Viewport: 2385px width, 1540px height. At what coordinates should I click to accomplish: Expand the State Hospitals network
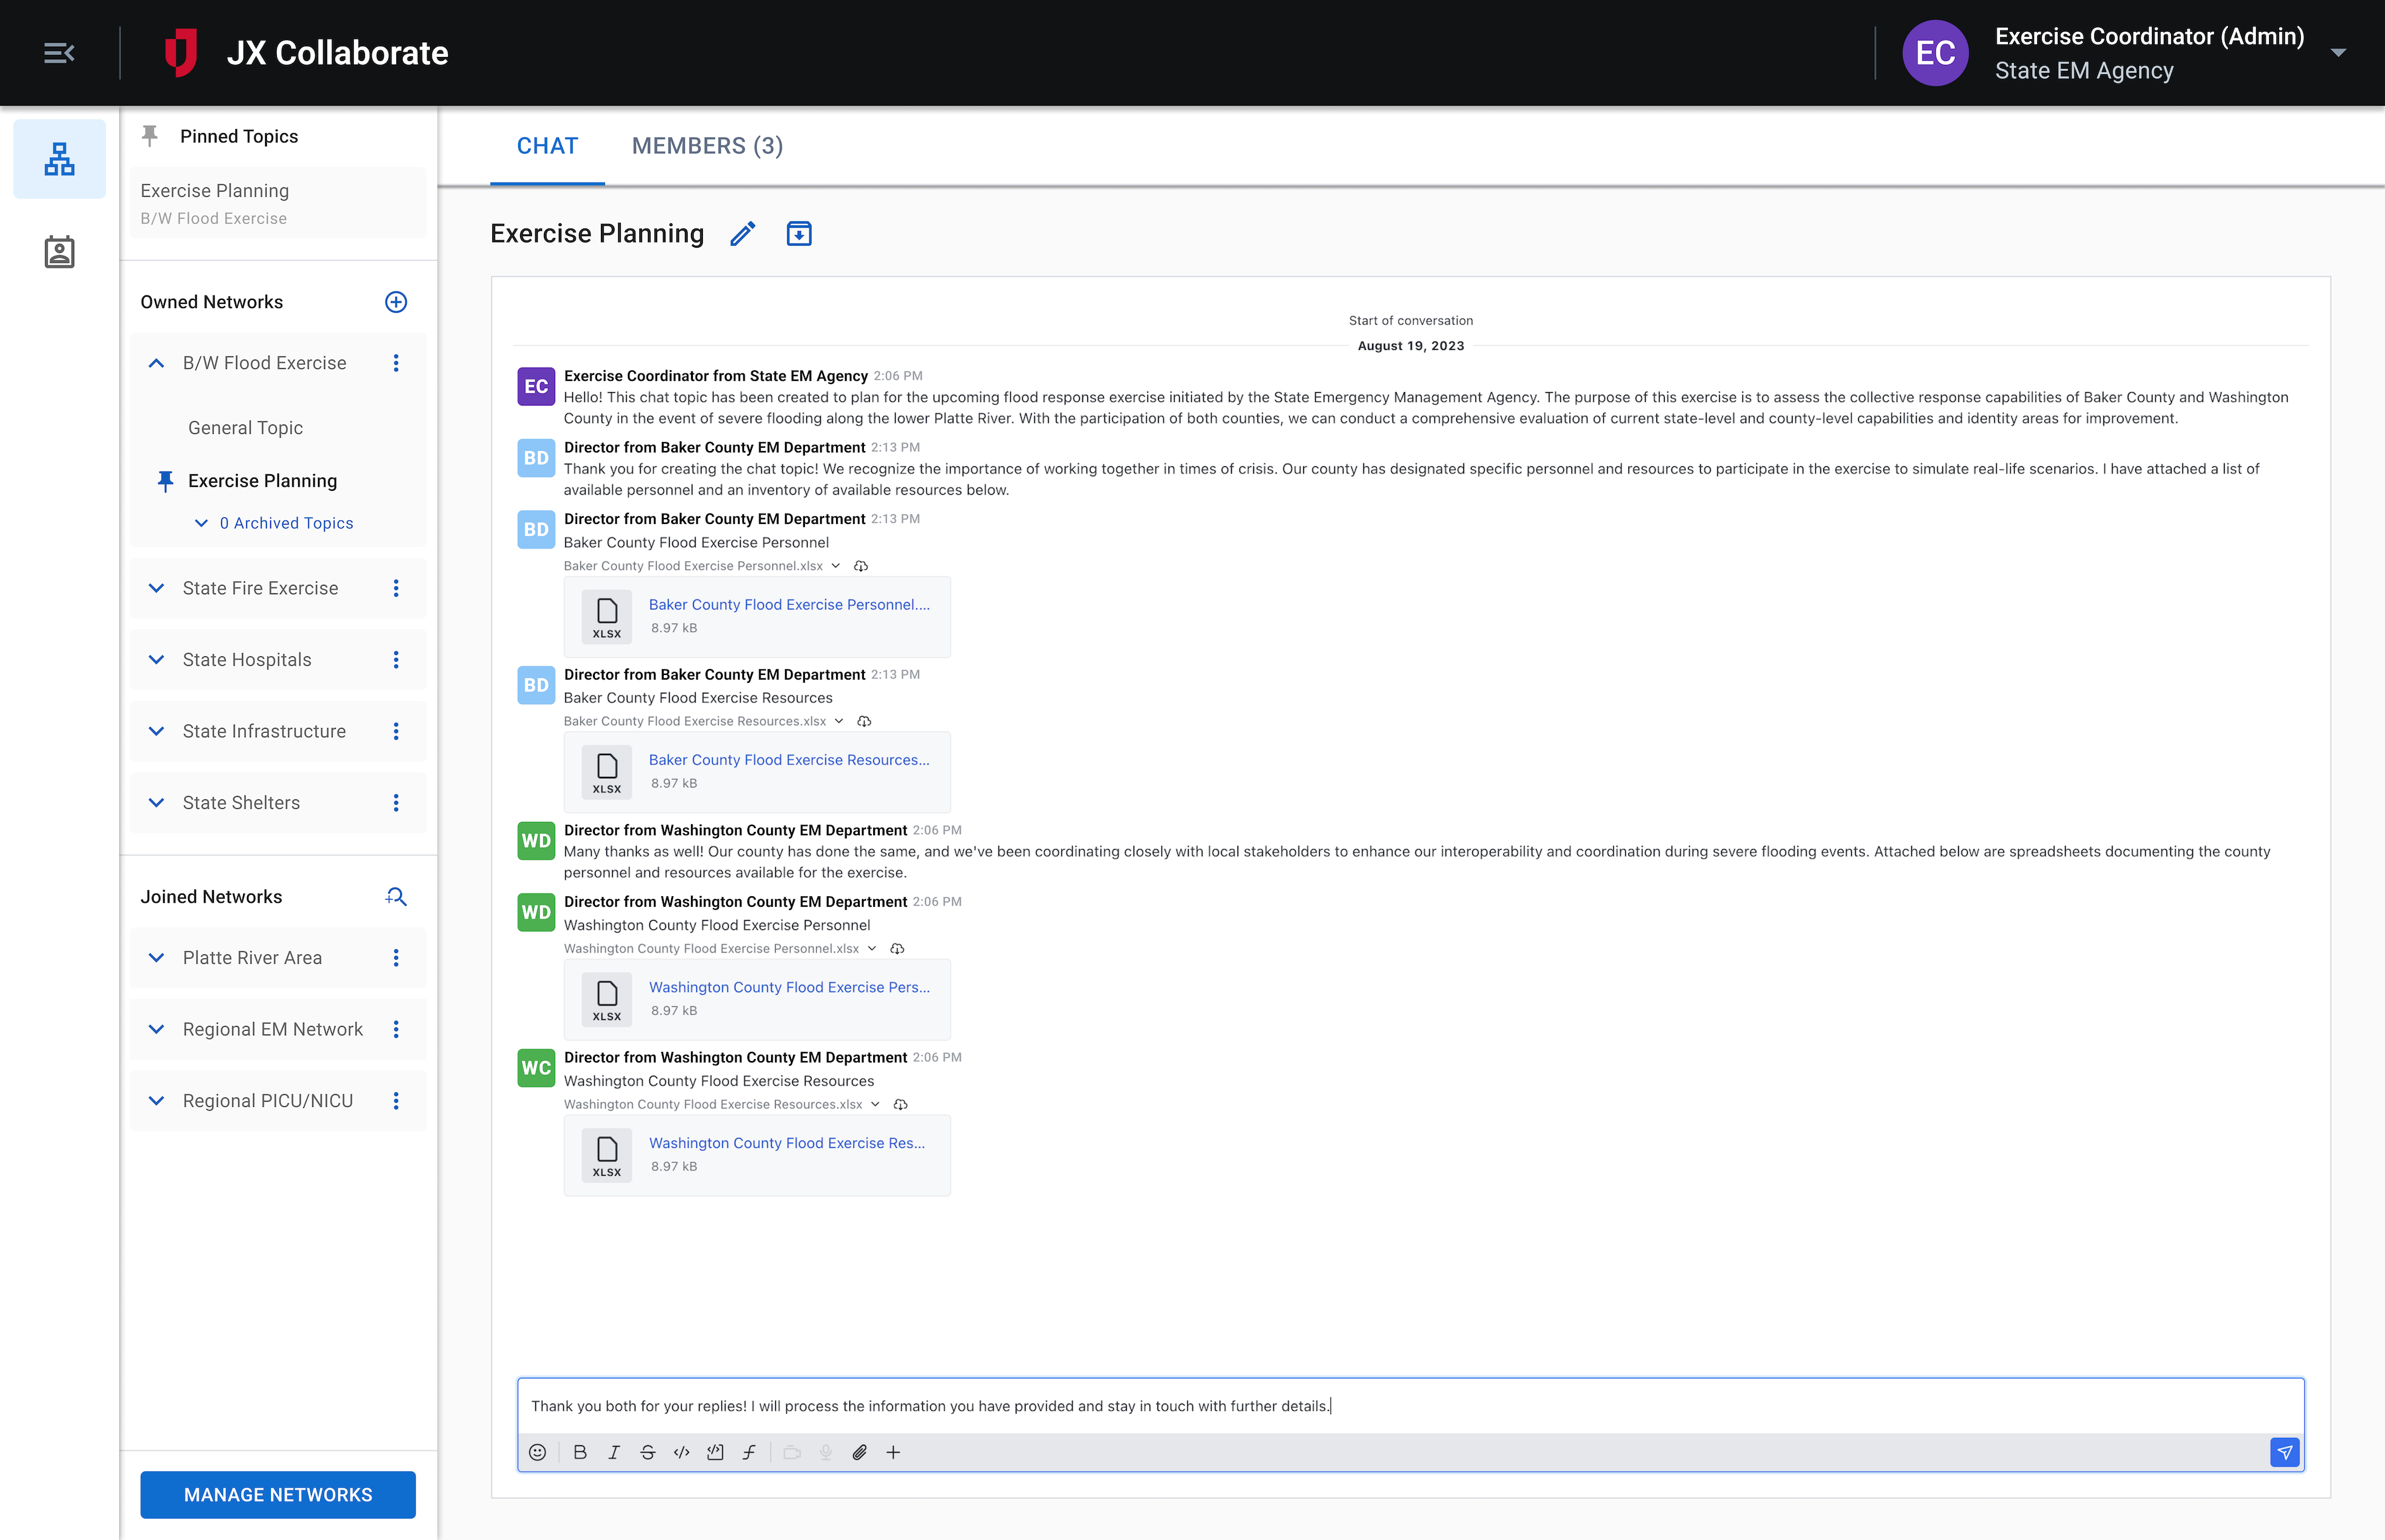pyautogui.click(x=156, y=660)
